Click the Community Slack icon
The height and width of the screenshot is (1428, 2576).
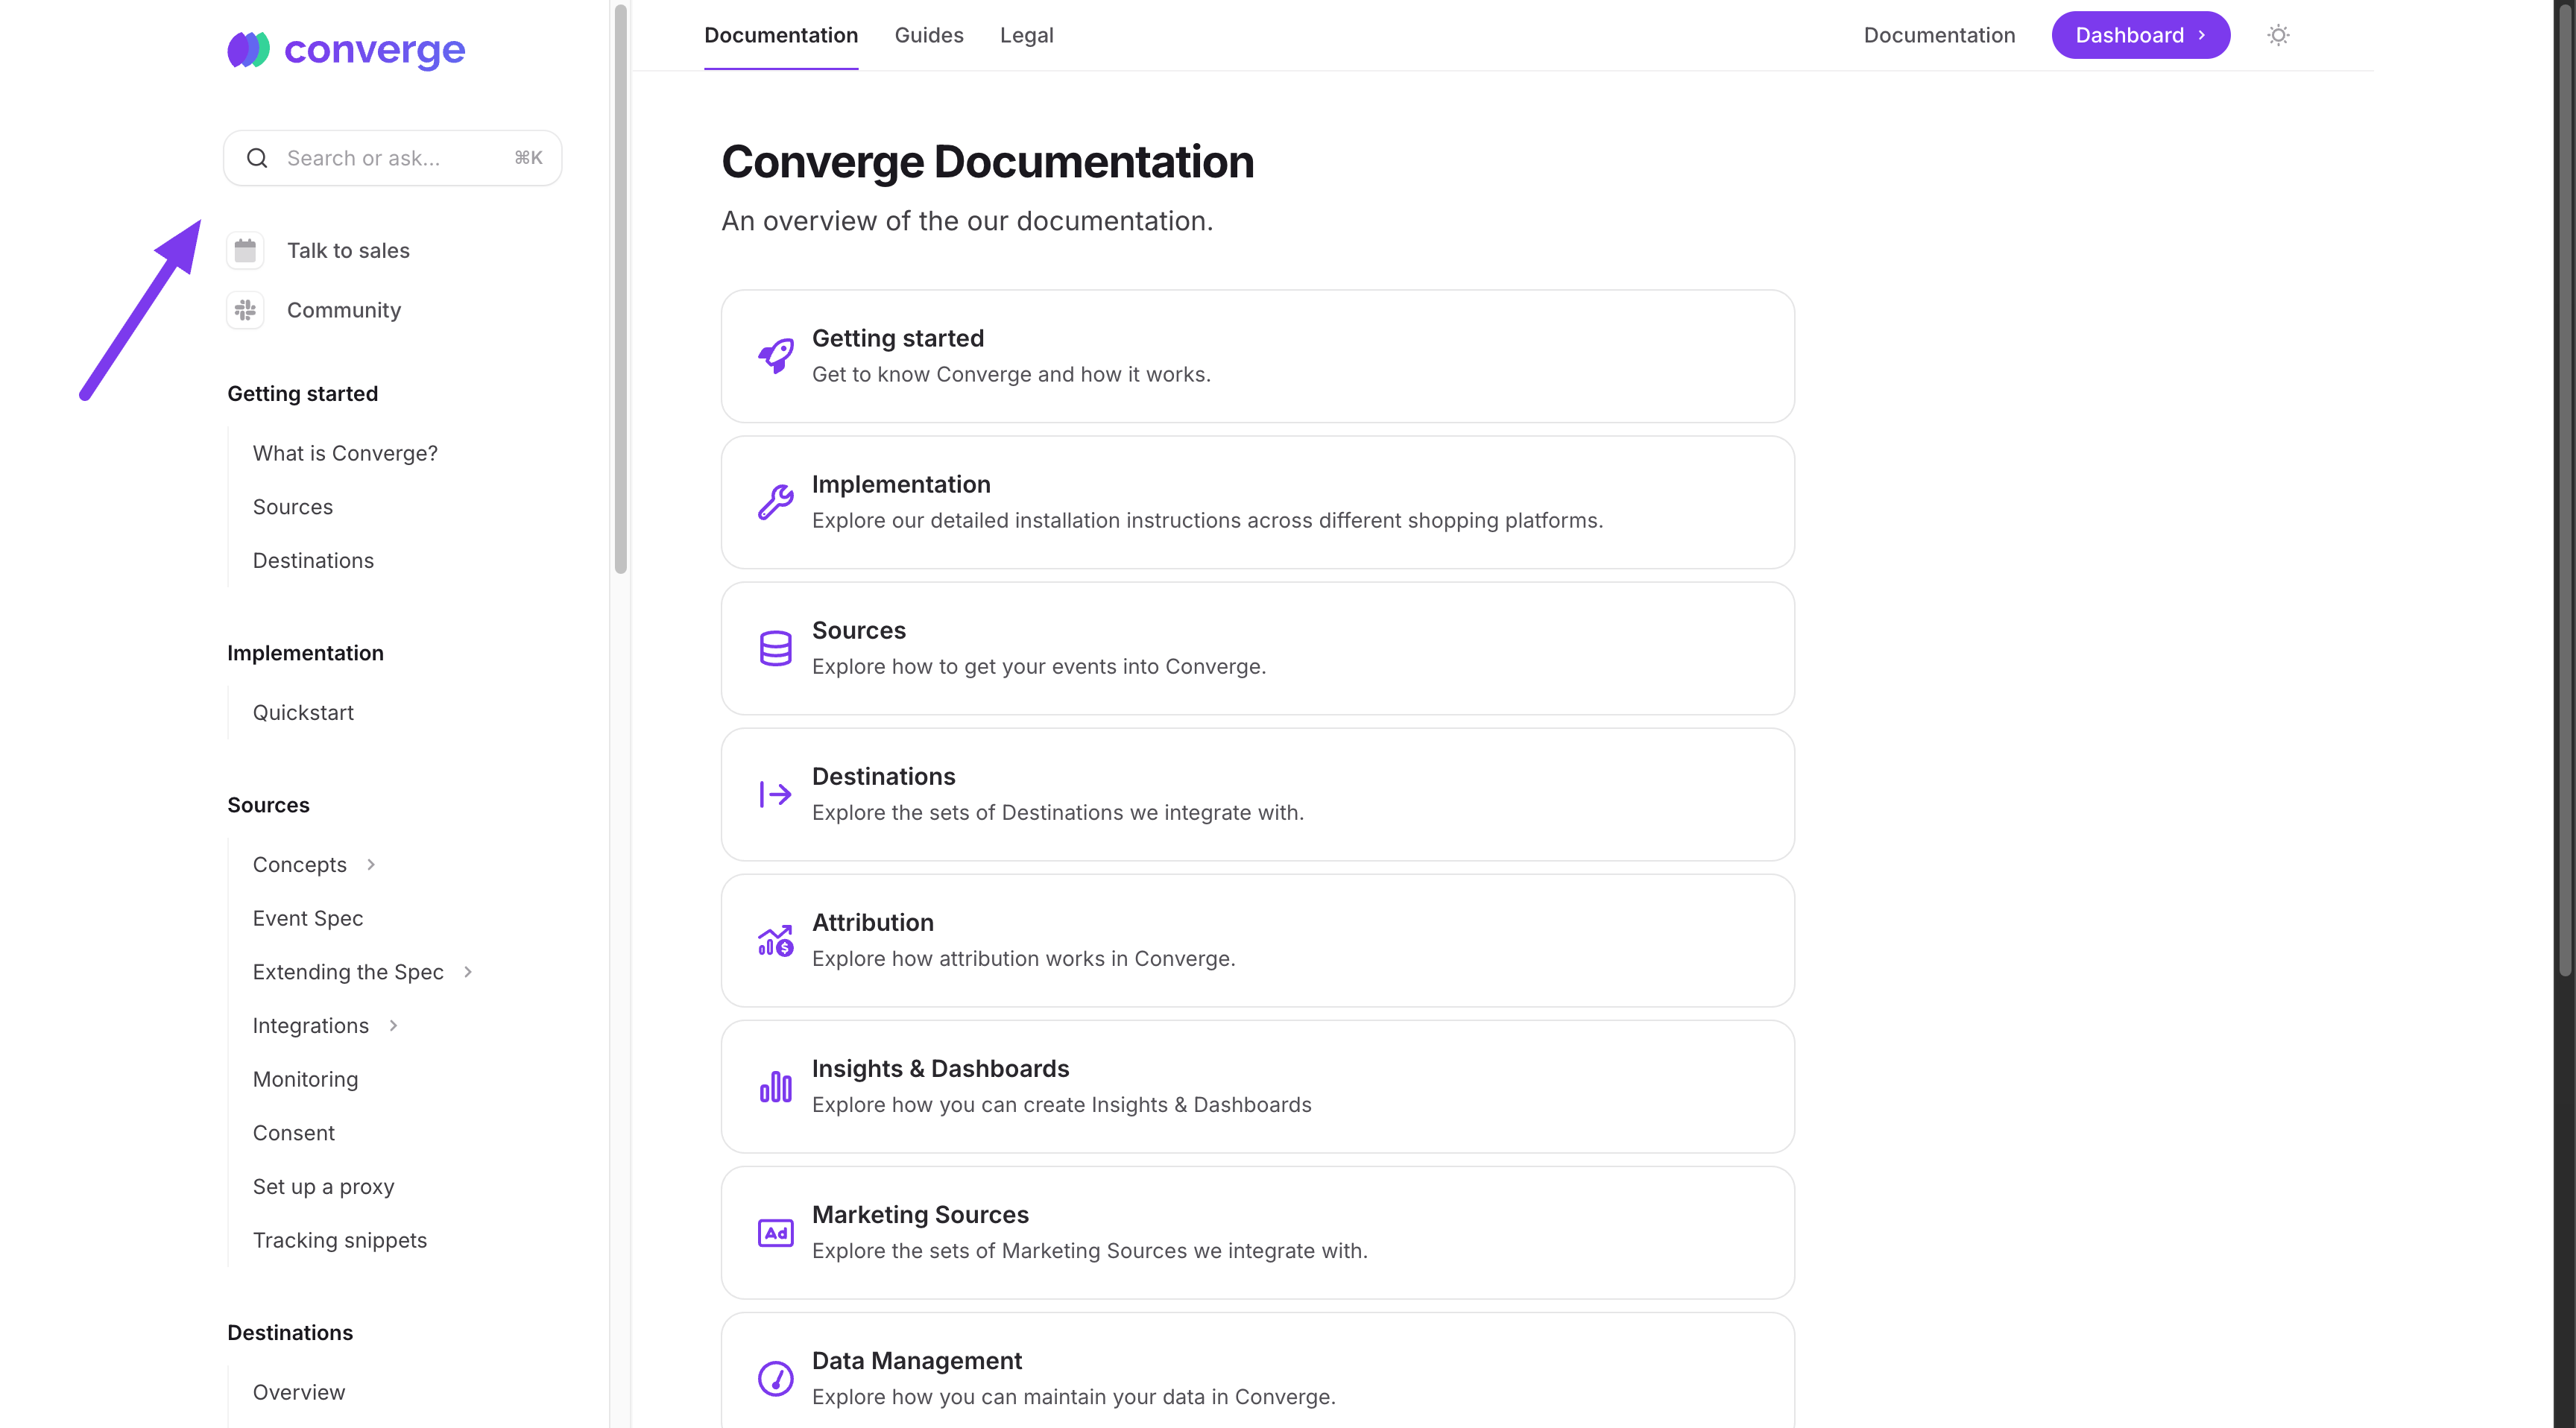coord(245,310)
